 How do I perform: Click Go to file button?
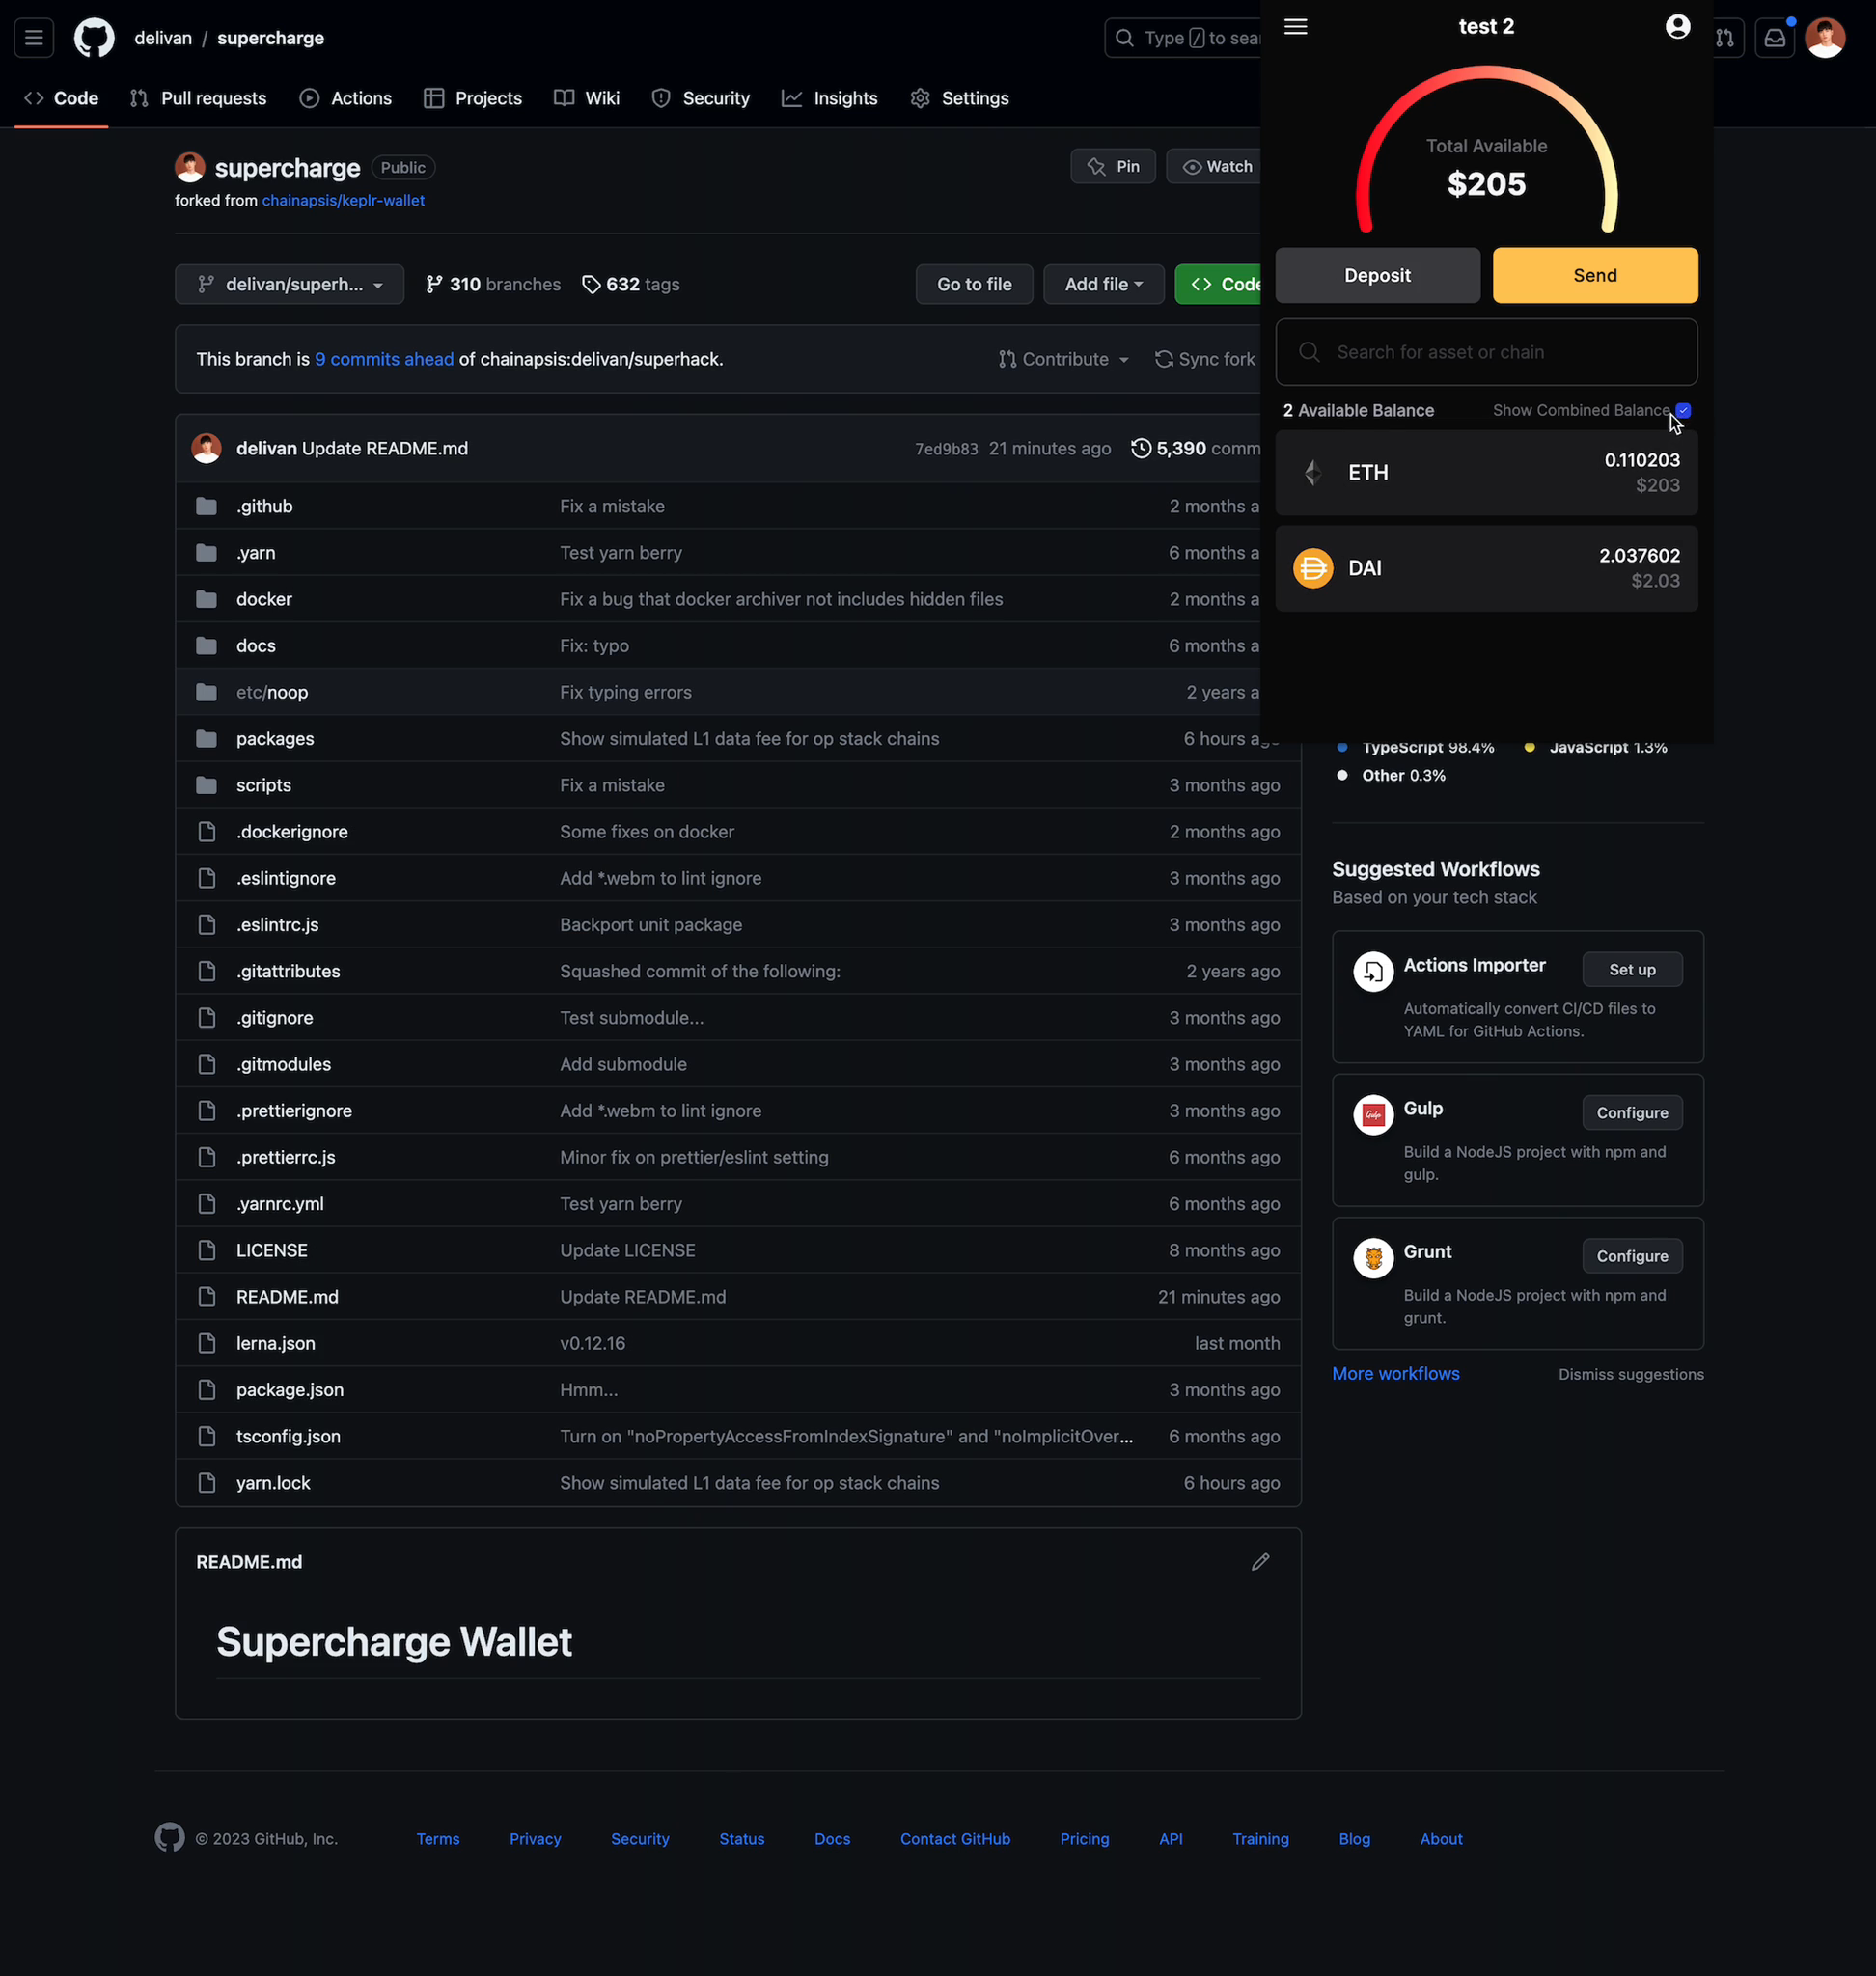[974, 284]
